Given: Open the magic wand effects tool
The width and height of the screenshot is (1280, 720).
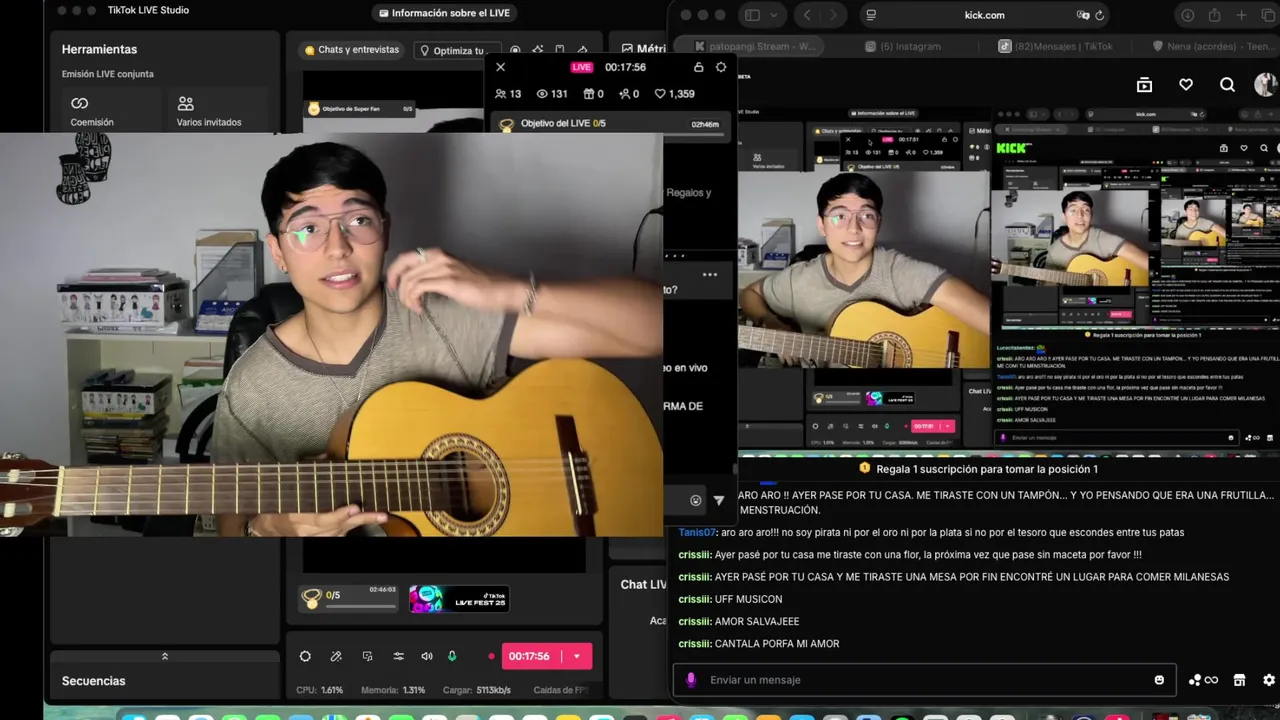Looking at the screenshot, I should tap(336, 656).
